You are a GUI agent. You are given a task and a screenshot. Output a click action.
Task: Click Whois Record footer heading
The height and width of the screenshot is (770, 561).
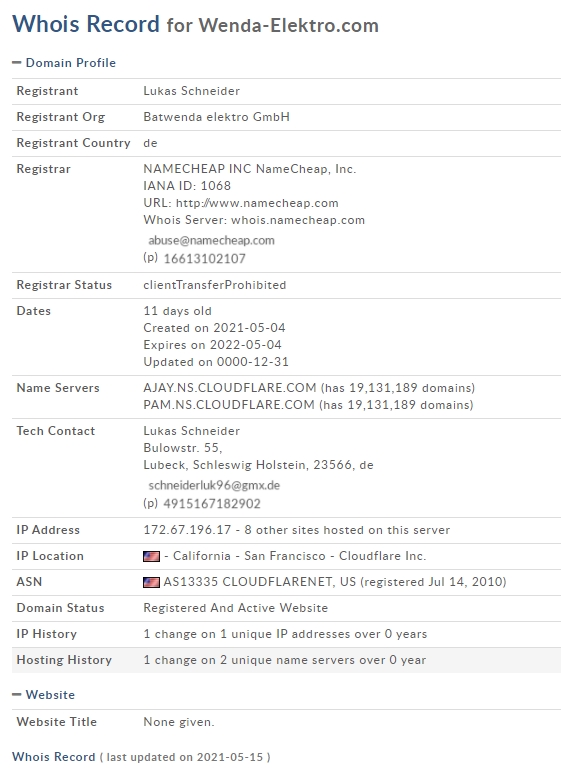(54, 757)
